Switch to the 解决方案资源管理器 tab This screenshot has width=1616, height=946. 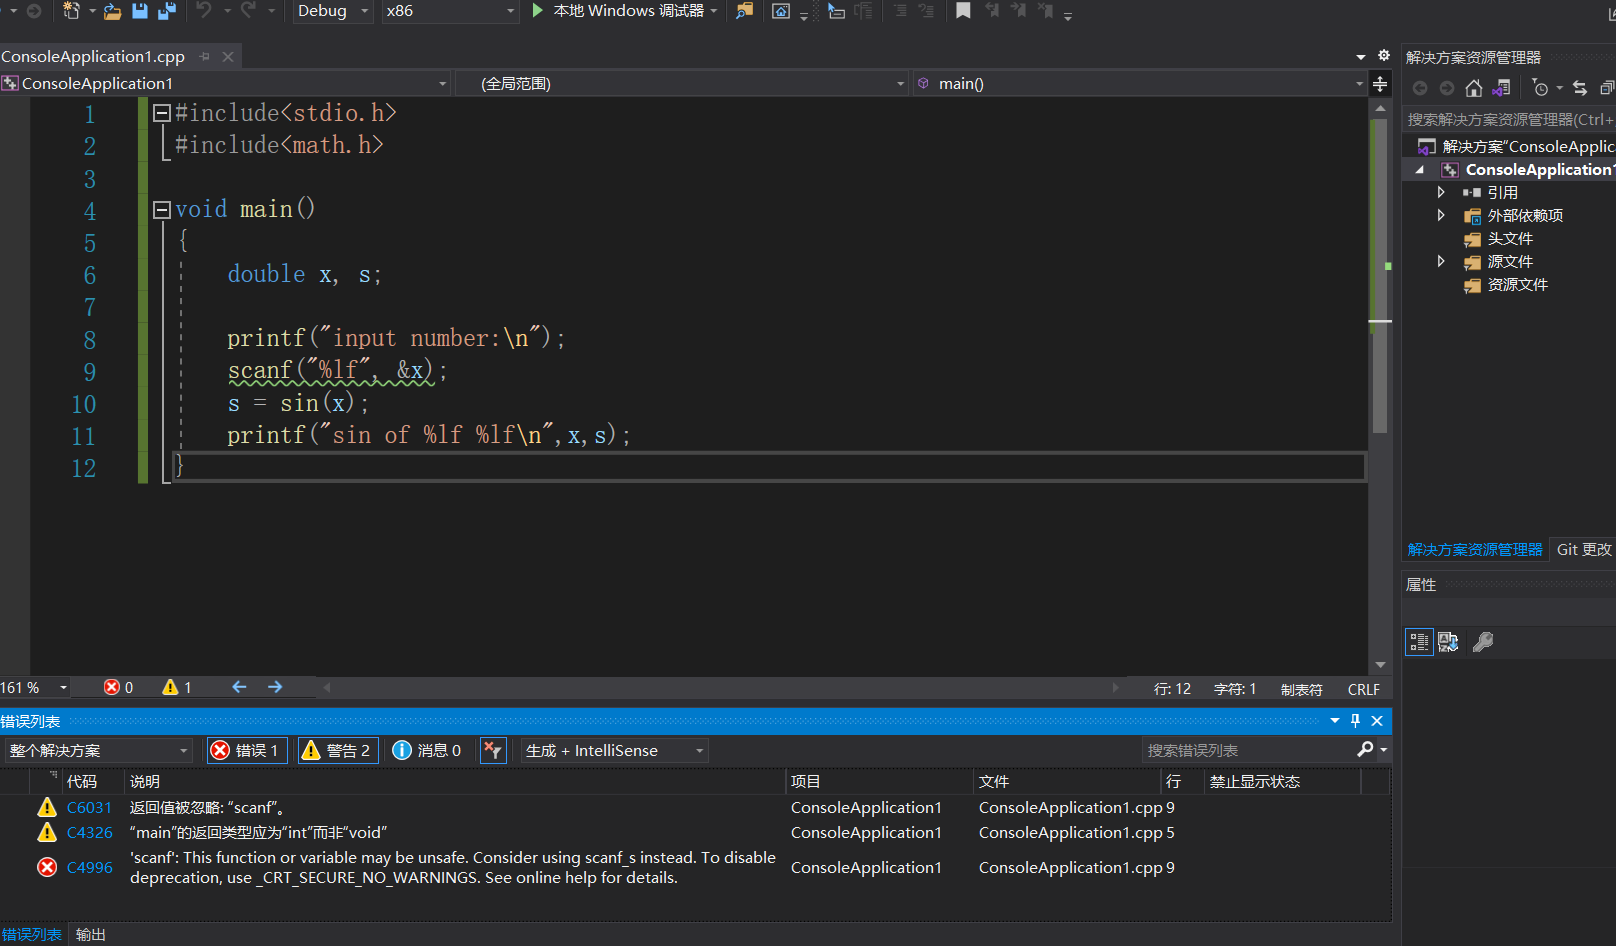tap(1475, 549)
